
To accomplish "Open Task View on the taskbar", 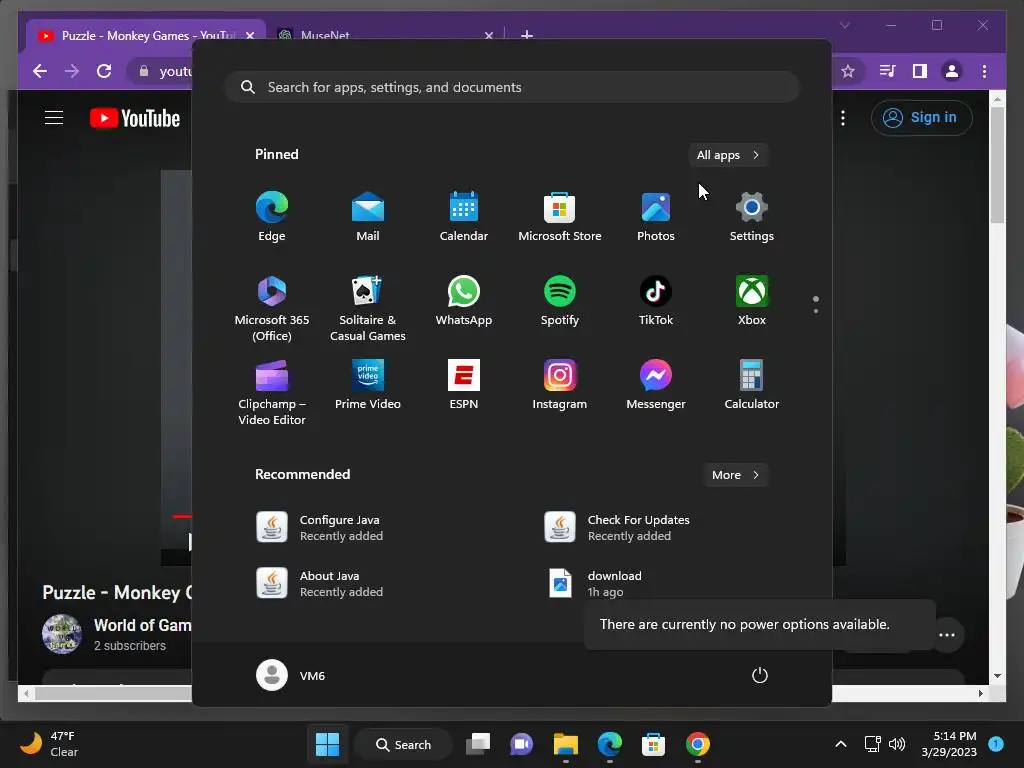I will point(478,744).
